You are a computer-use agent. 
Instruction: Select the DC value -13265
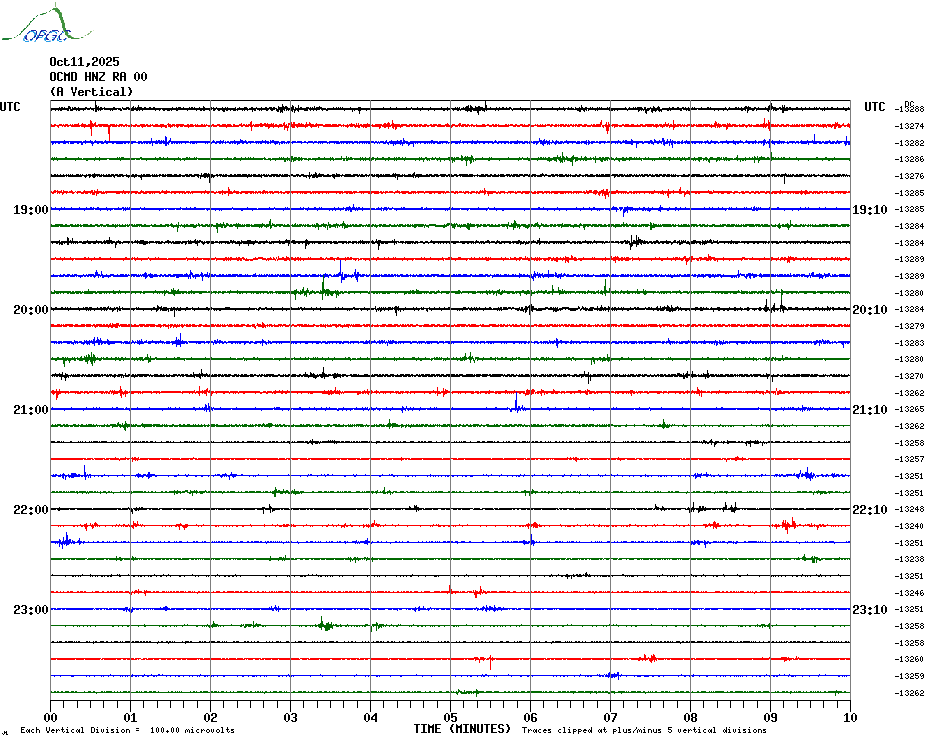910,409
